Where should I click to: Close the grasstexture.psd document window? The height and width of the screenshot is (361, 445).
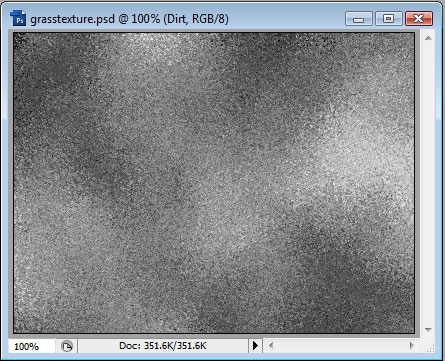coord(419,19)
